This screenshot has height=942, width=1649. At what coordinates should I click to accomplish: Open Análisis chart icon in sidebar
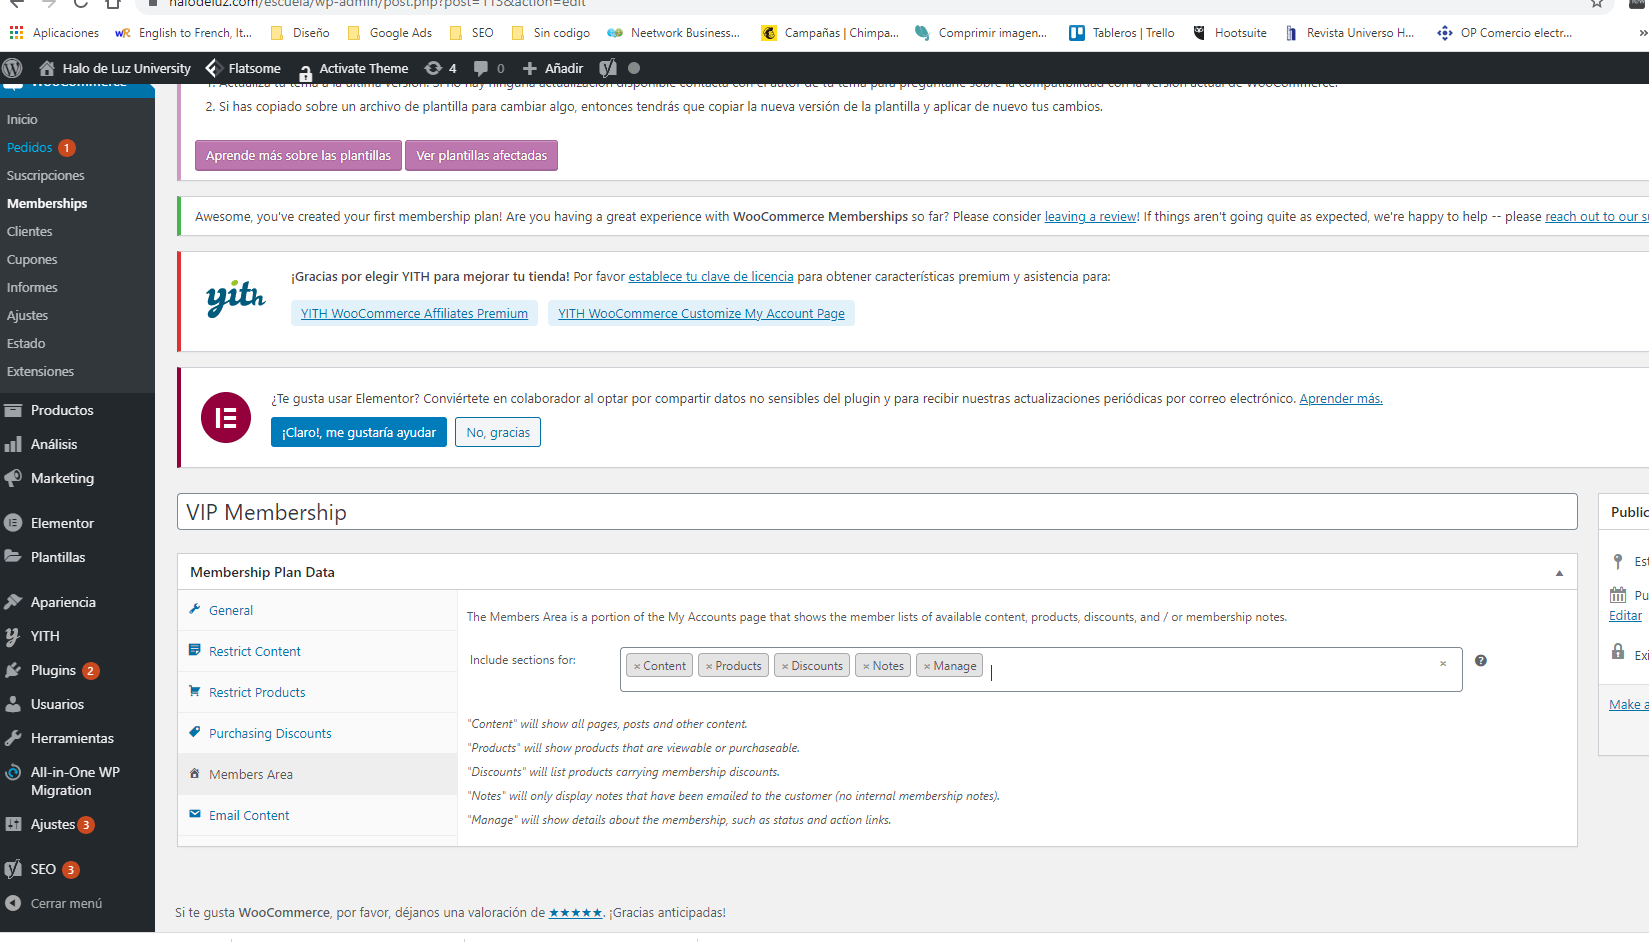point(13,444)
